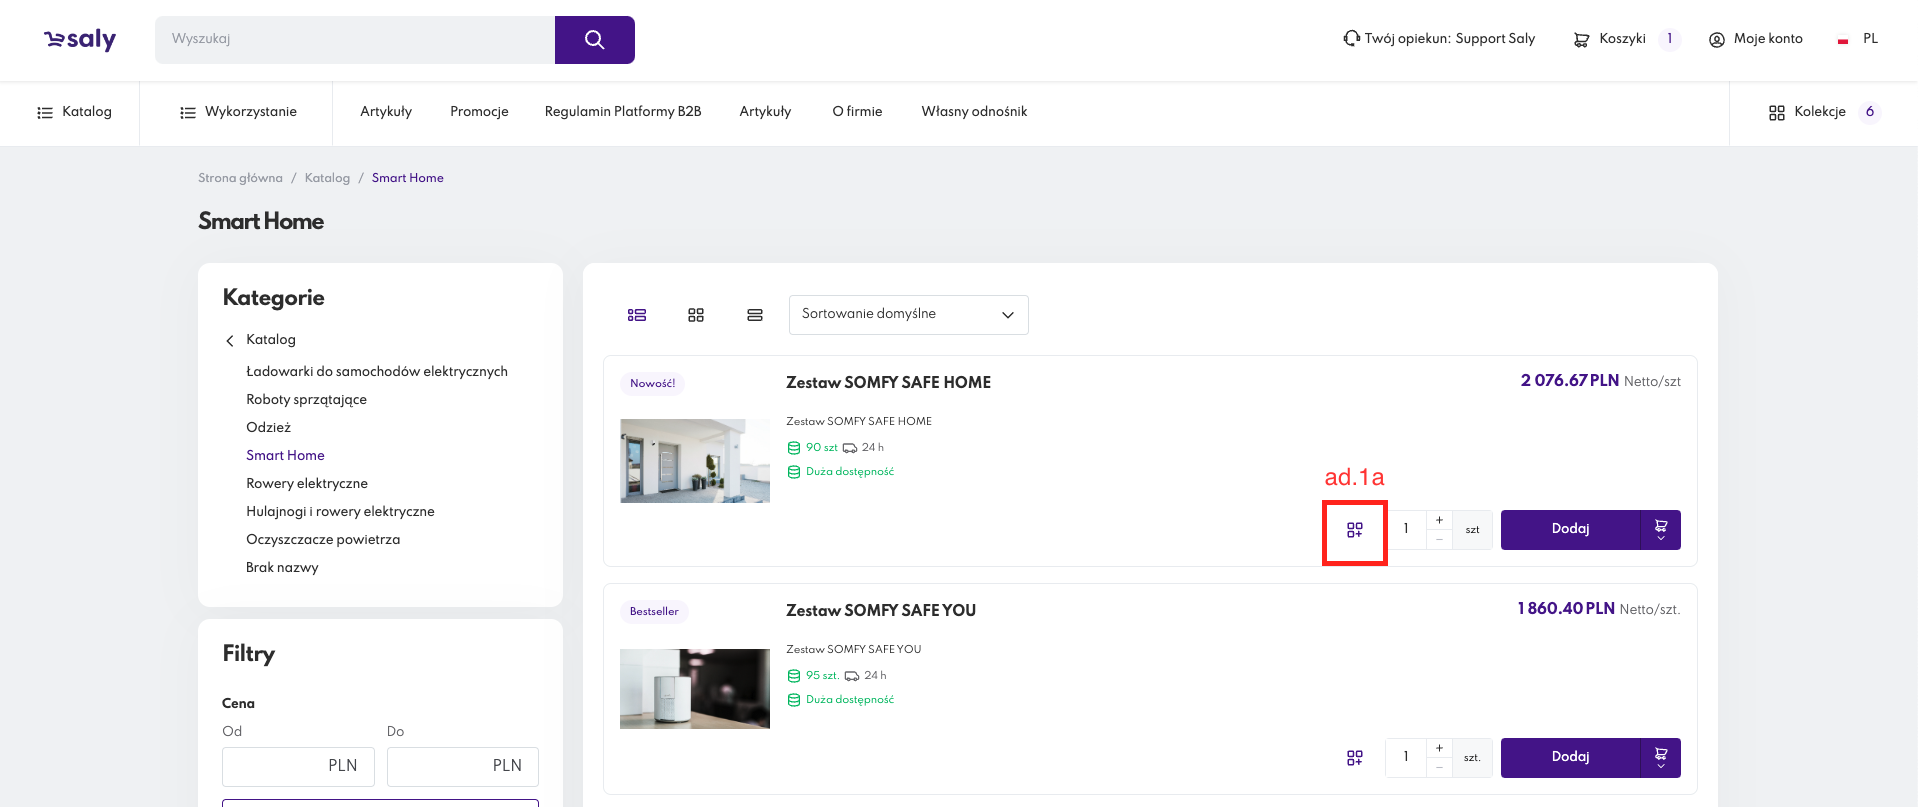
Task: Open the Koszyki cart icon
Action: 1581,40
